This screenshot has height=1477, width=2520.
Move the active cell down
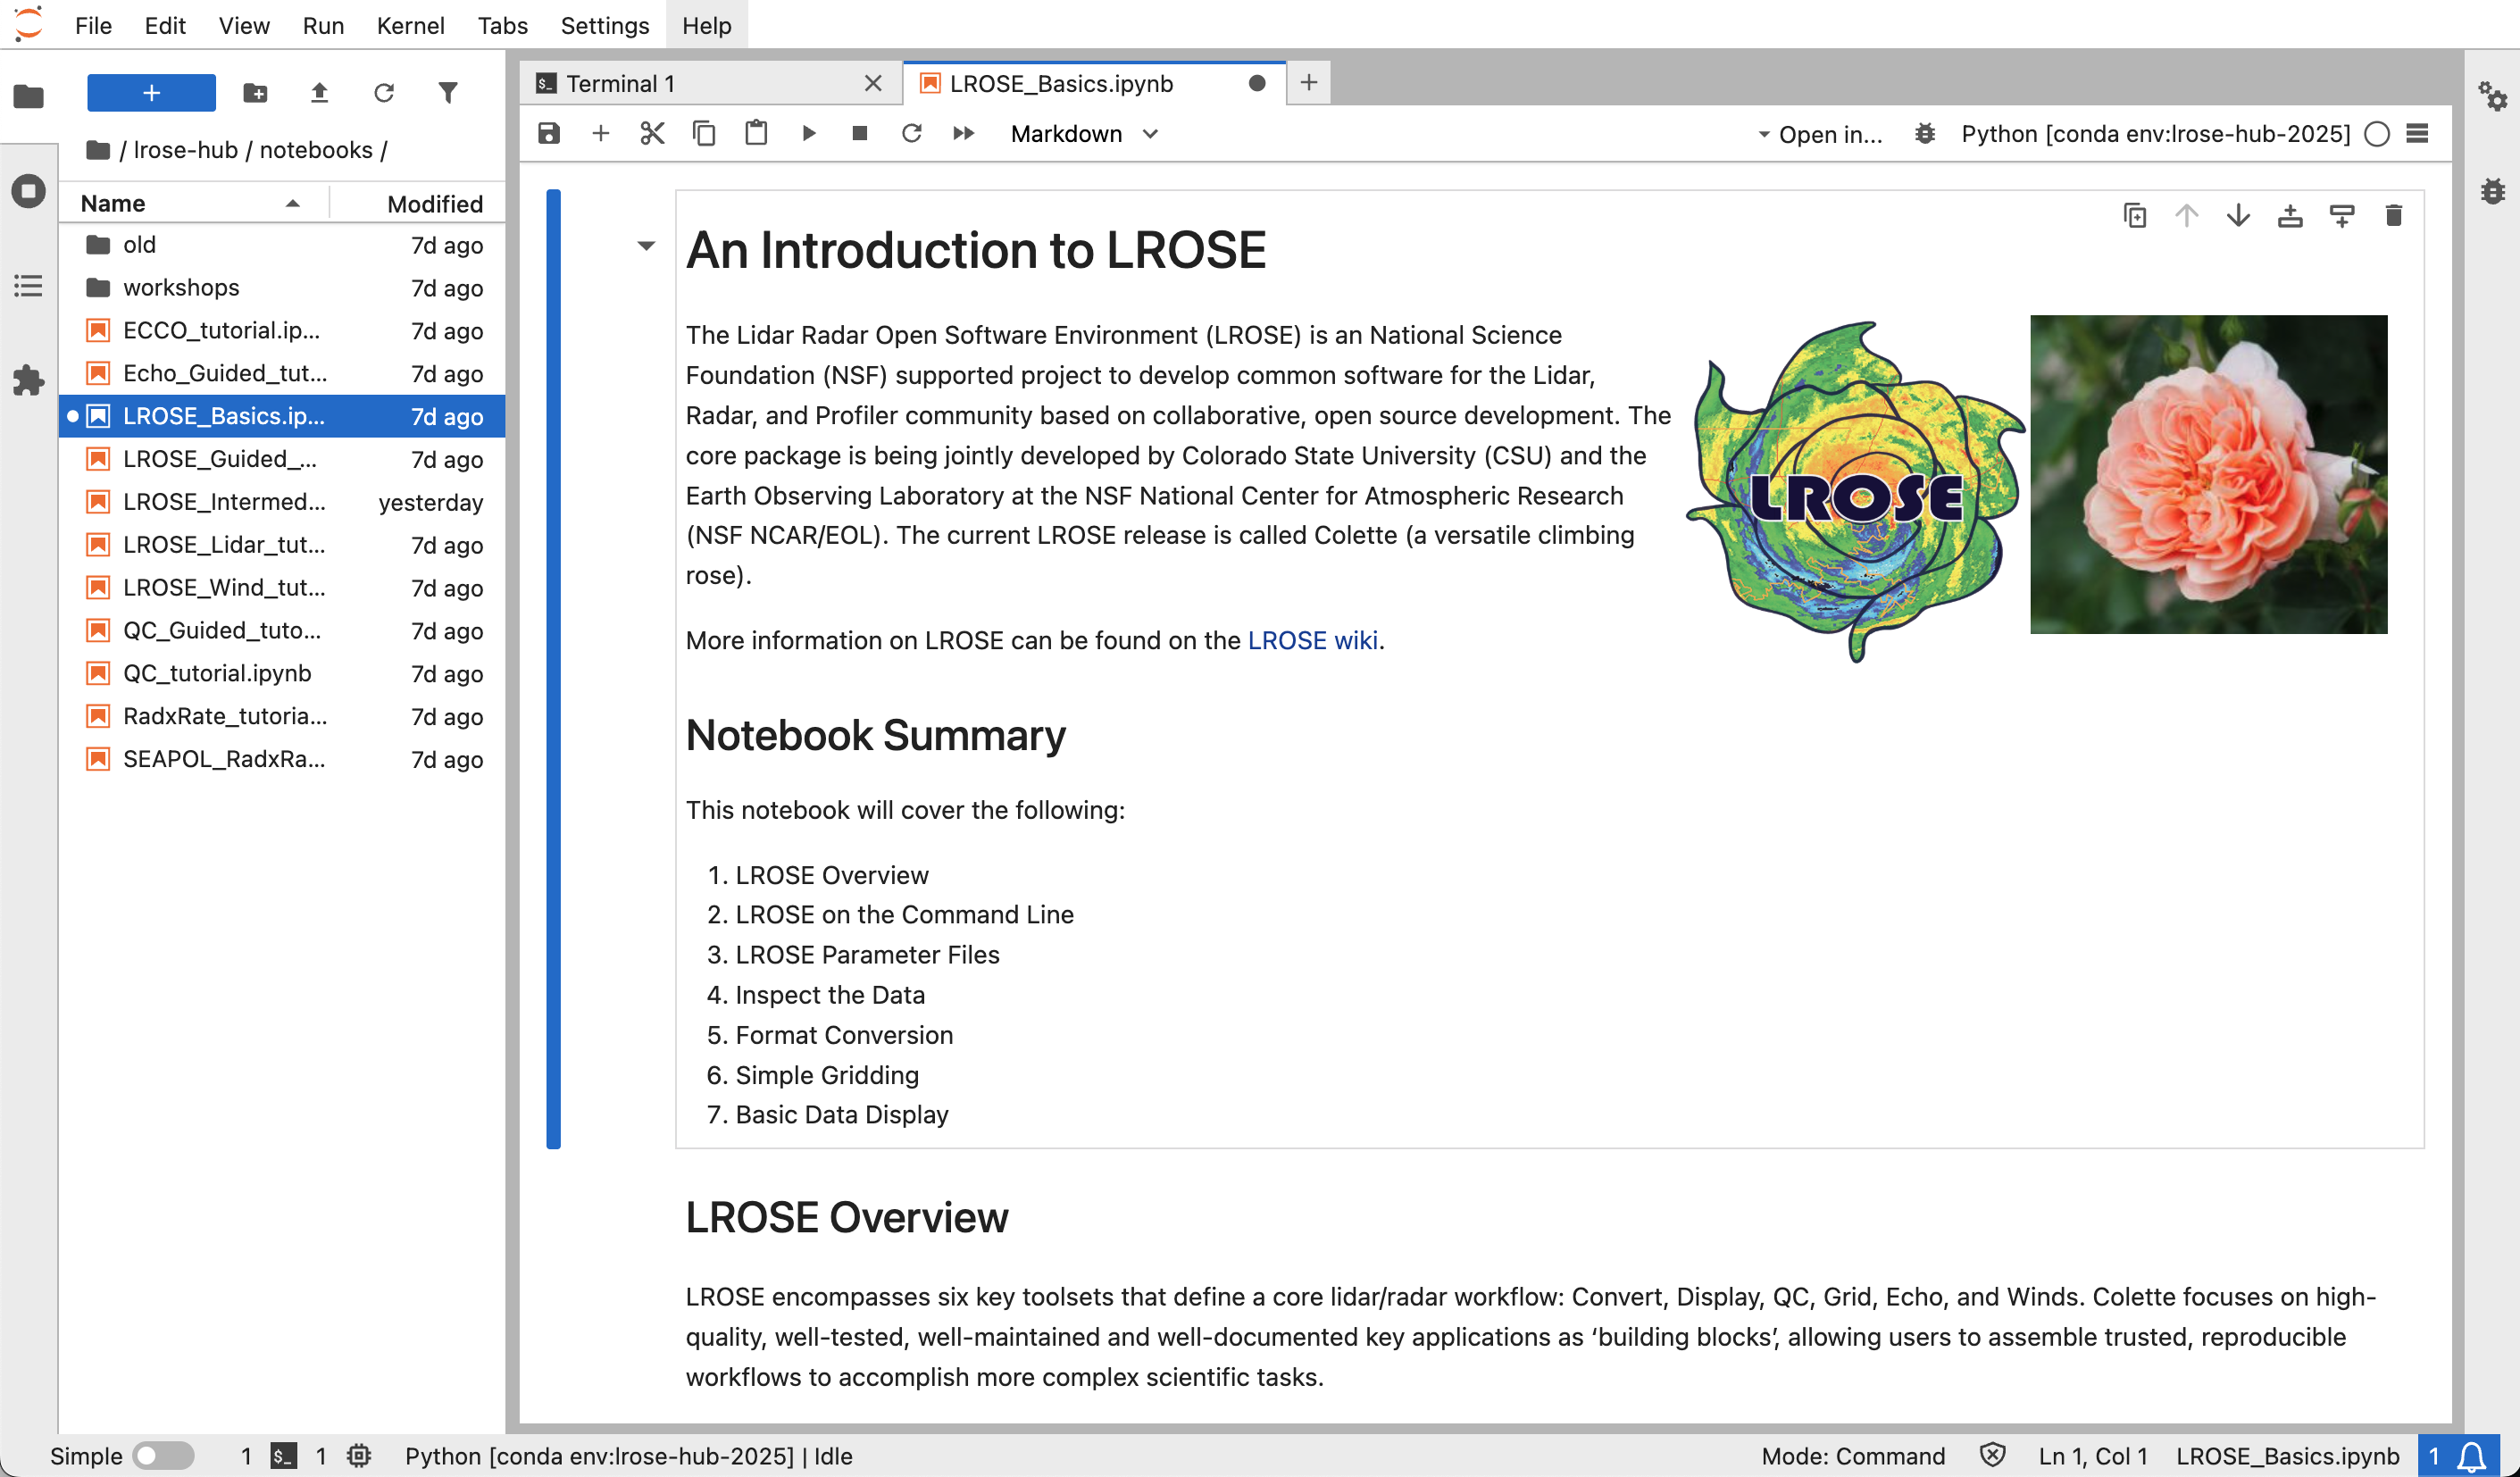coord(2238,215)
